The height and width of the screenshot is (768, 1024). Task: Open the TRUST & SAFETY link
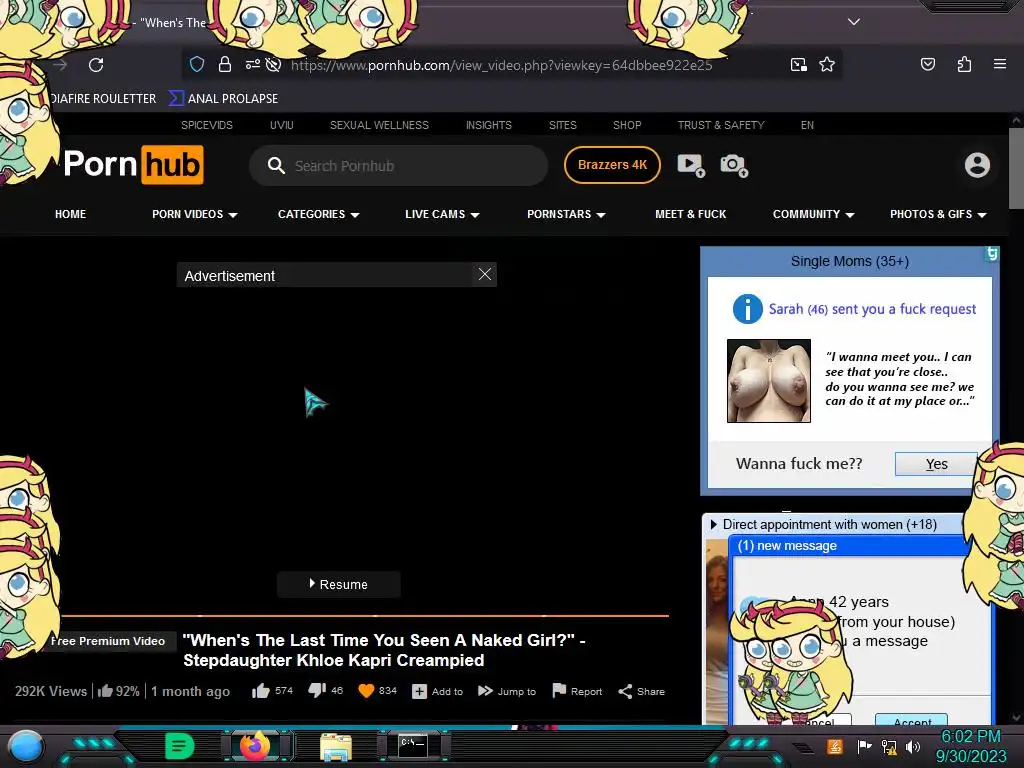click(720, 125)
